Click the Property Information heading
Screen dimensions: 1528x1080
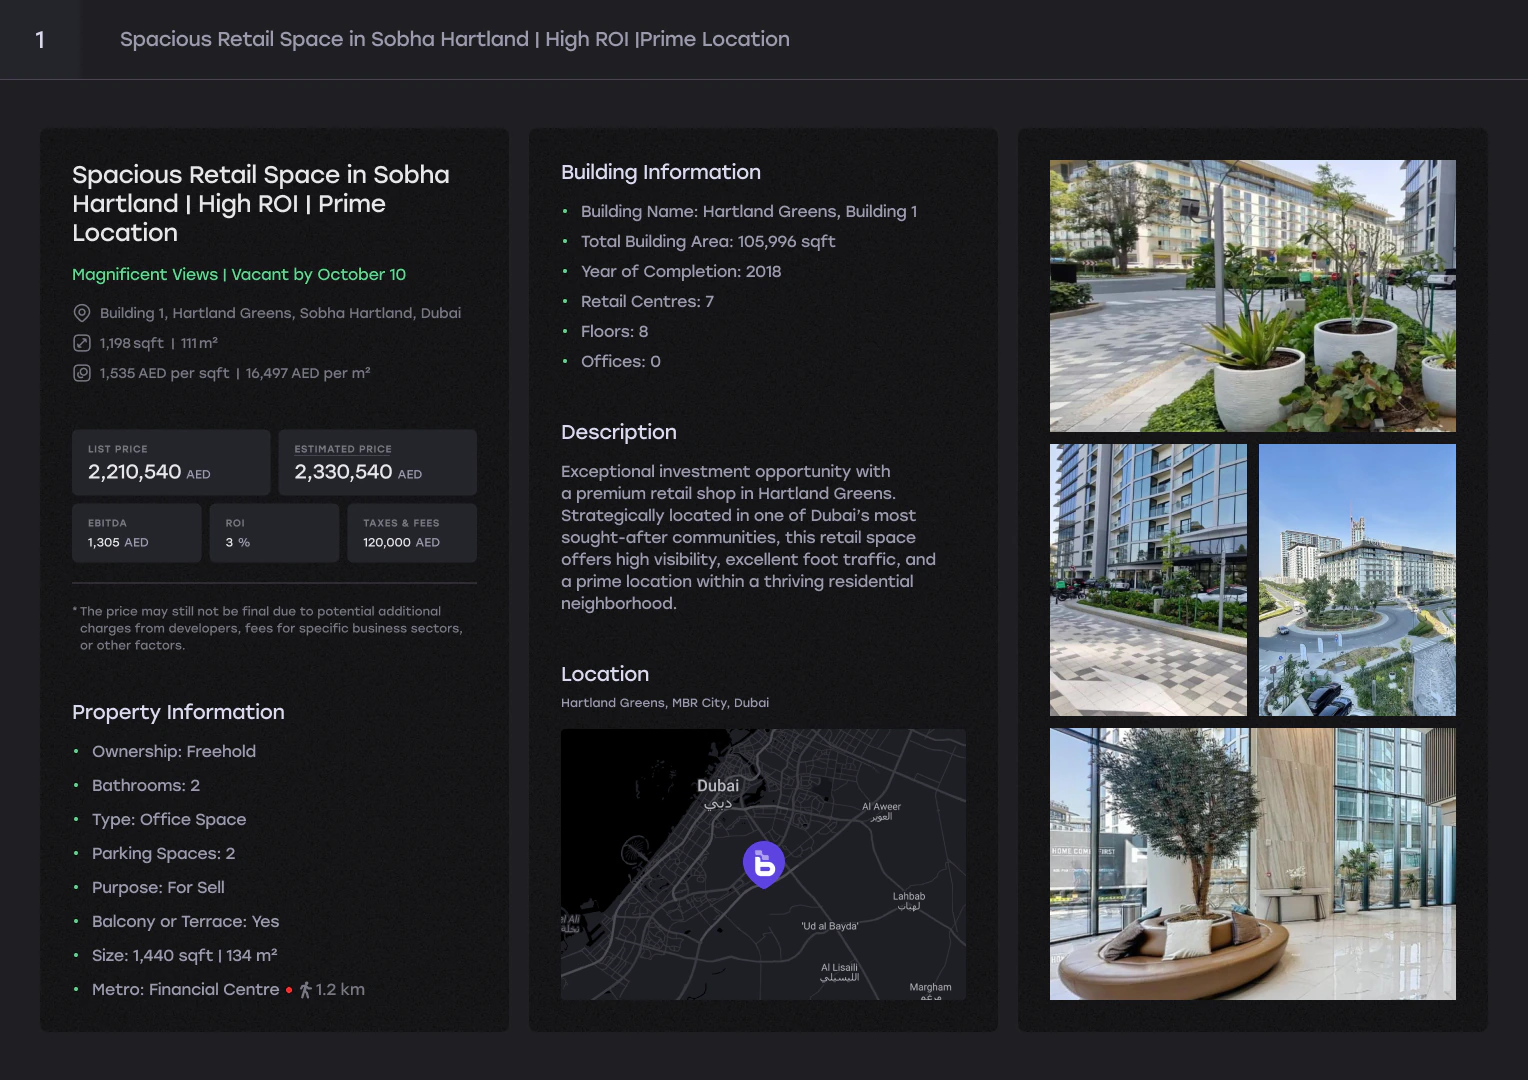coord(178,712)
